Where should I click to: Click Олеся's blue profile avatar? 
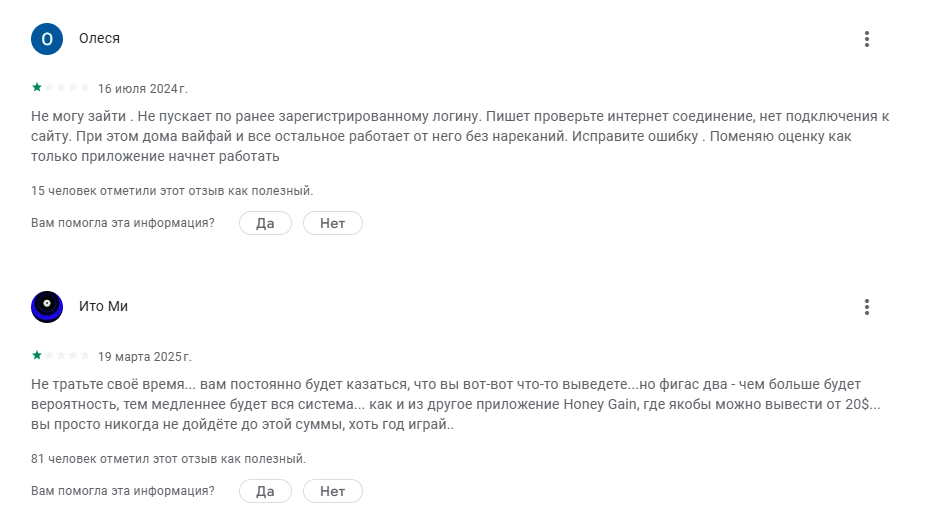[47, 39]
